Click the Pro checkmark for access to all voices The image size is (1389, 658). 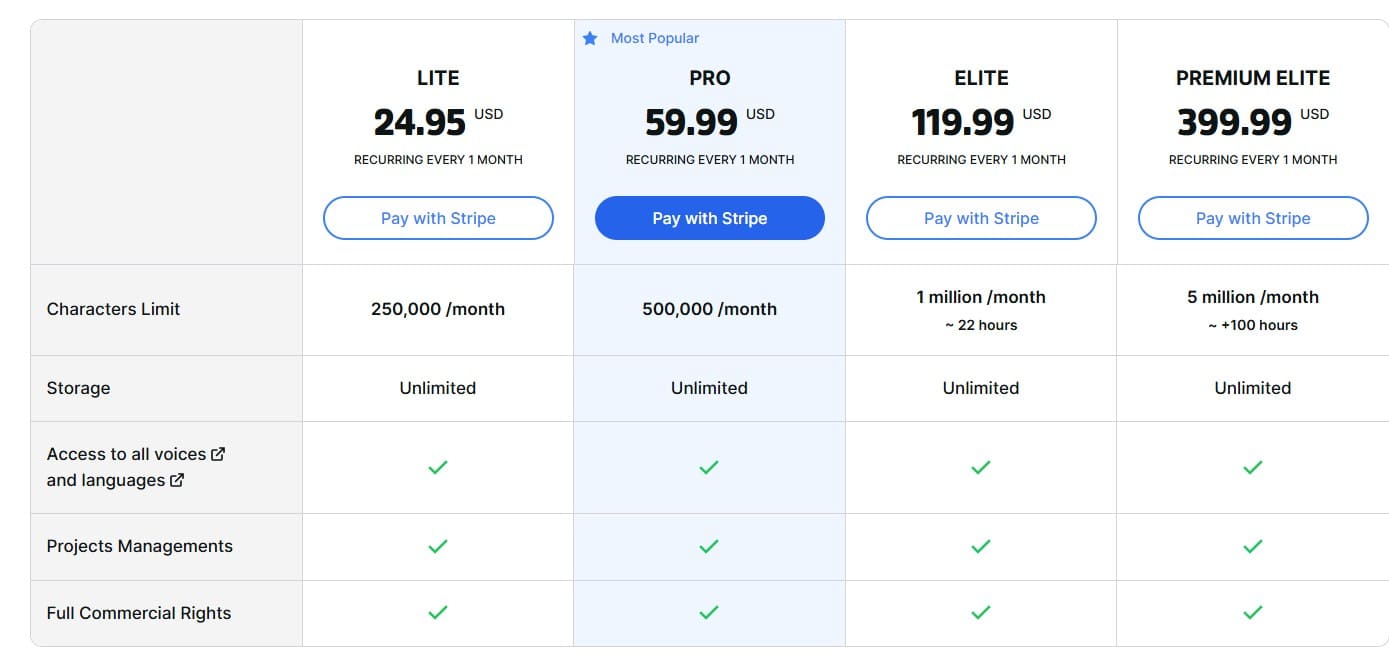coord(709,467)
